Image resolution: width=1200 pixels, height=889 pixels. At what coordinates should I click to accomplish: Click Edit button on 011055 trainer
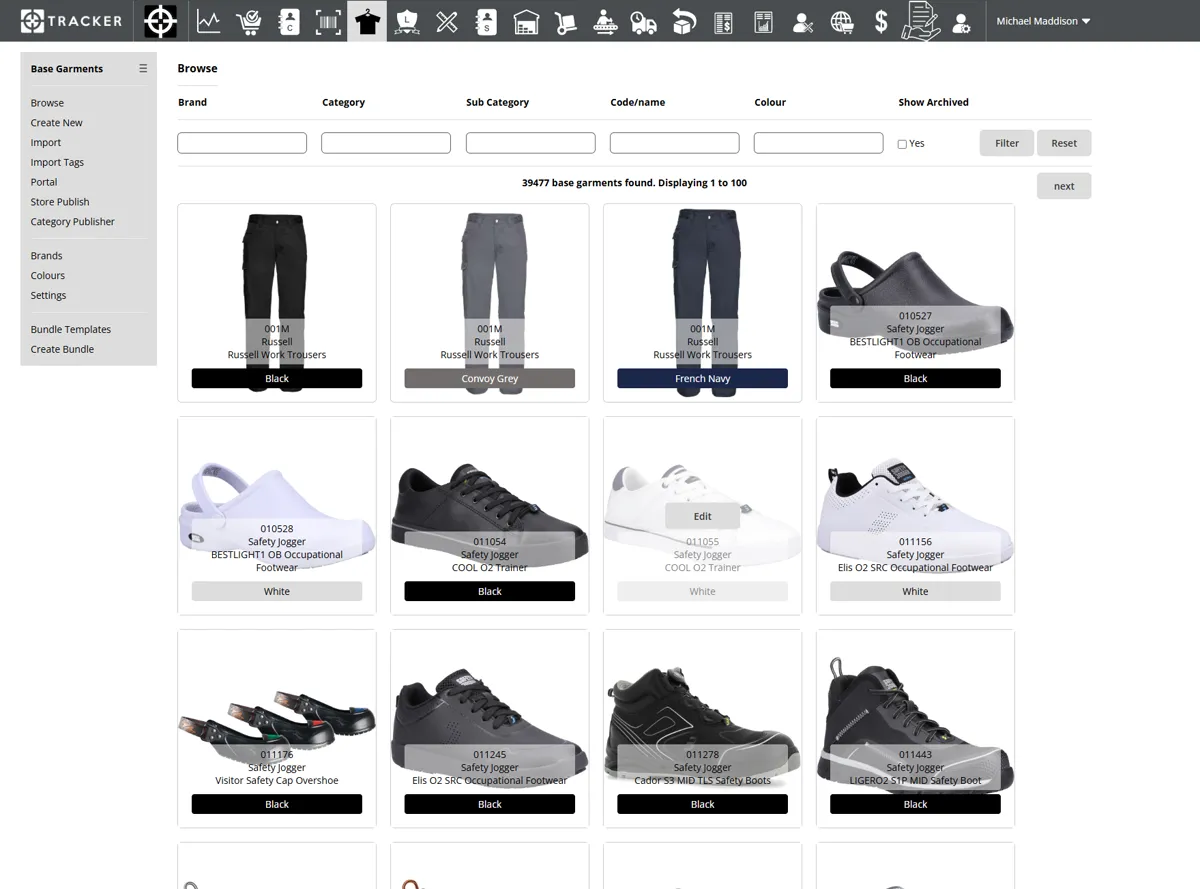[x=703, y=516]
